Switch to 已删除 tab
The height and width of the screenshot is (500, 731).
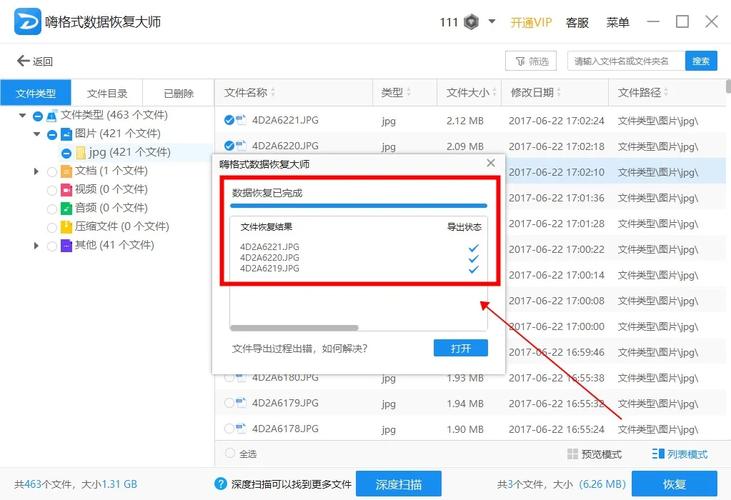(x=179, y=93)
